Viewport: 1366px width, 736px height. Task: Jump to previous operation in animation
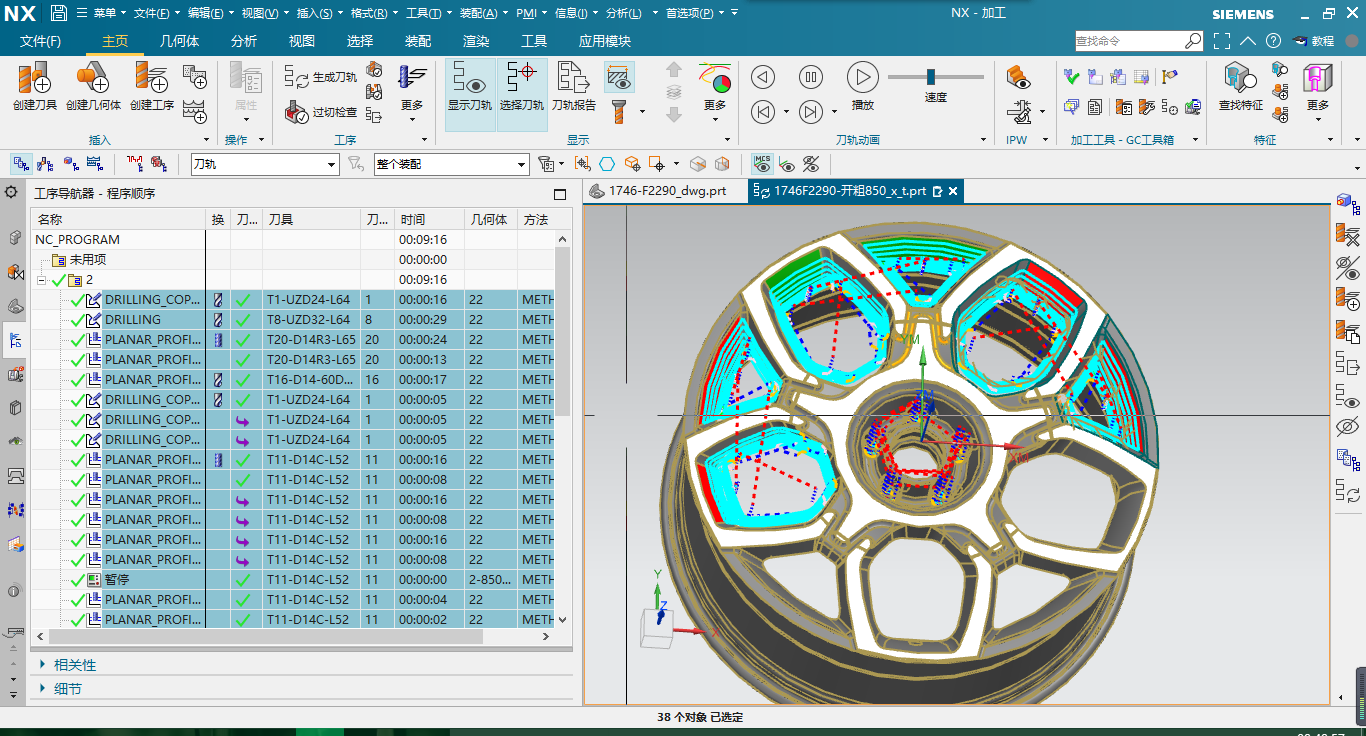pyautogui.click(x=763, y=112)
